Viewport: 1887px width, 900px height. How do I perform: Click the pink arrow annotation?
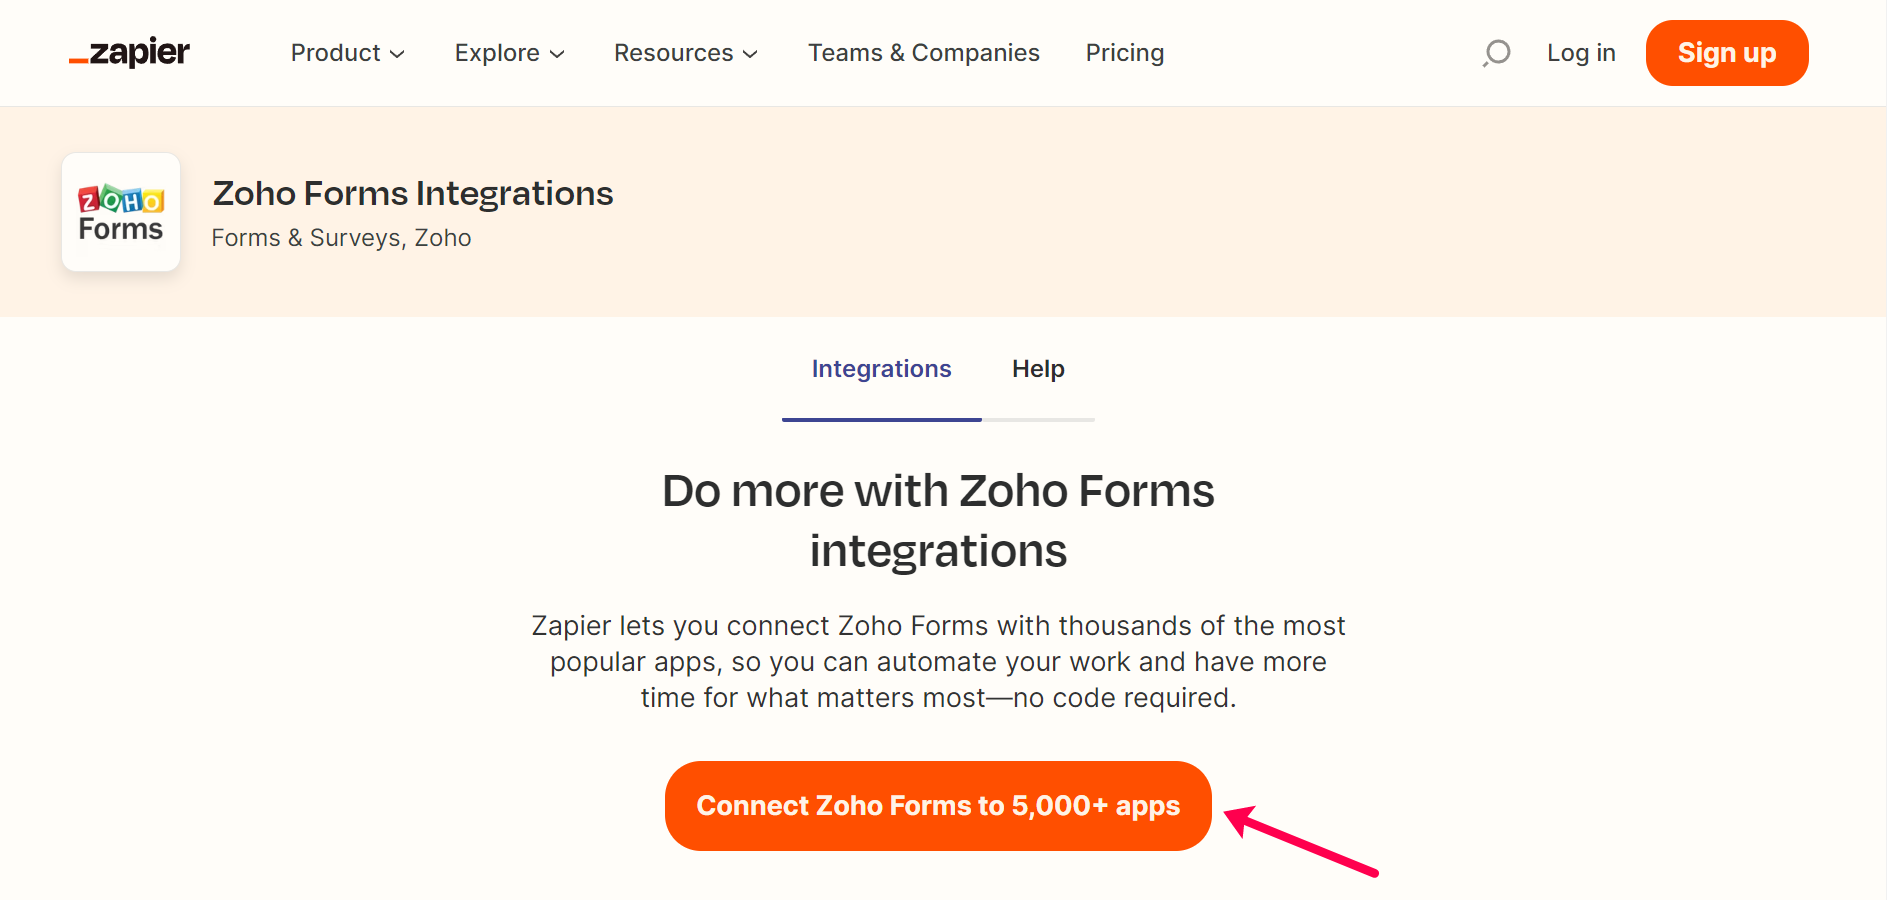[1302, 841]
